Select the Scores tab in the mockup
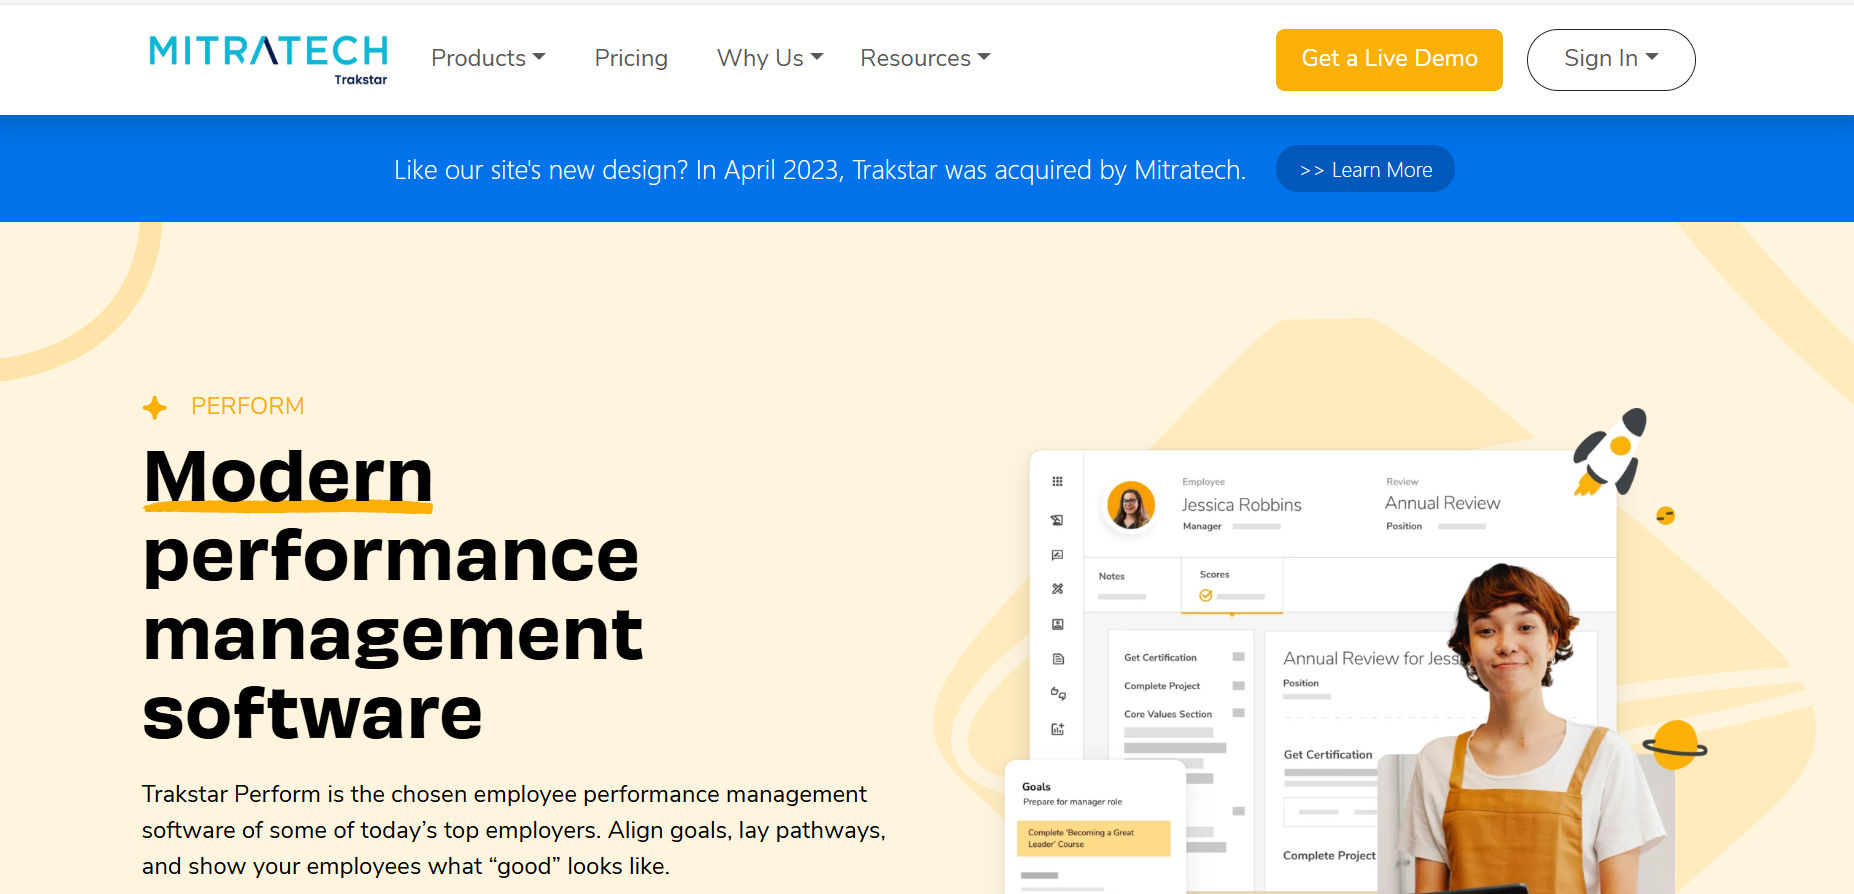The height and width of the screenshot is (894, 1854). pyautogui.click(x=1232, y=585)
